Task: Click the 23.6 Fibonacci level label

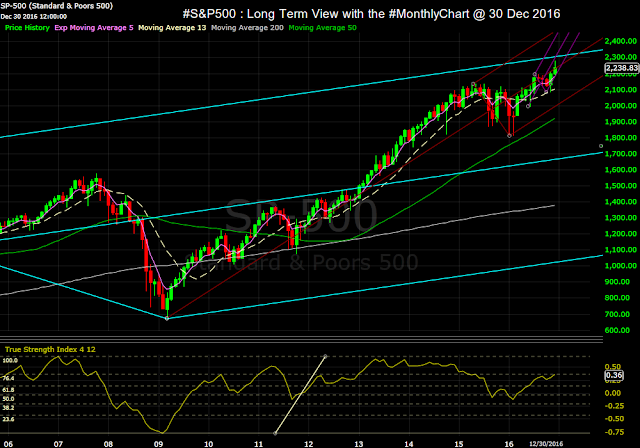Action: point(8,419)
